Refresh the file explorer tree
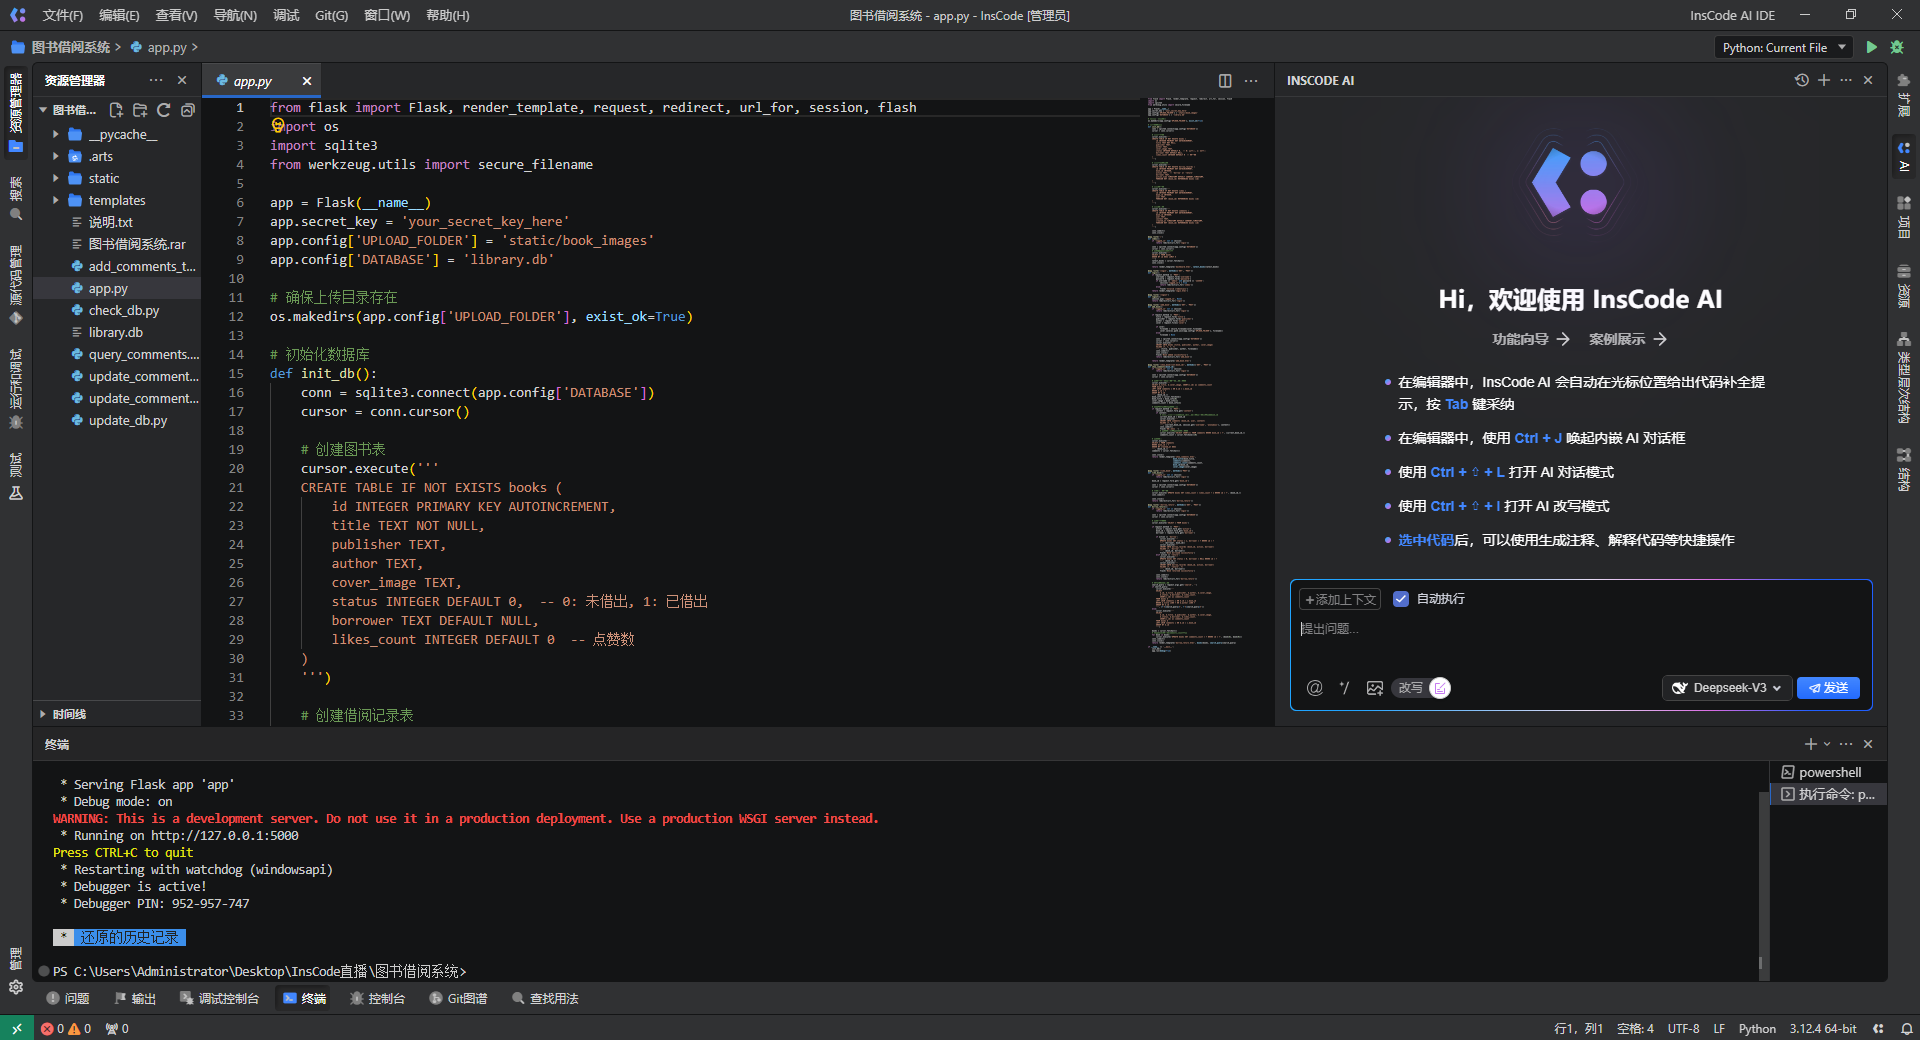 [x=164, y=110]
